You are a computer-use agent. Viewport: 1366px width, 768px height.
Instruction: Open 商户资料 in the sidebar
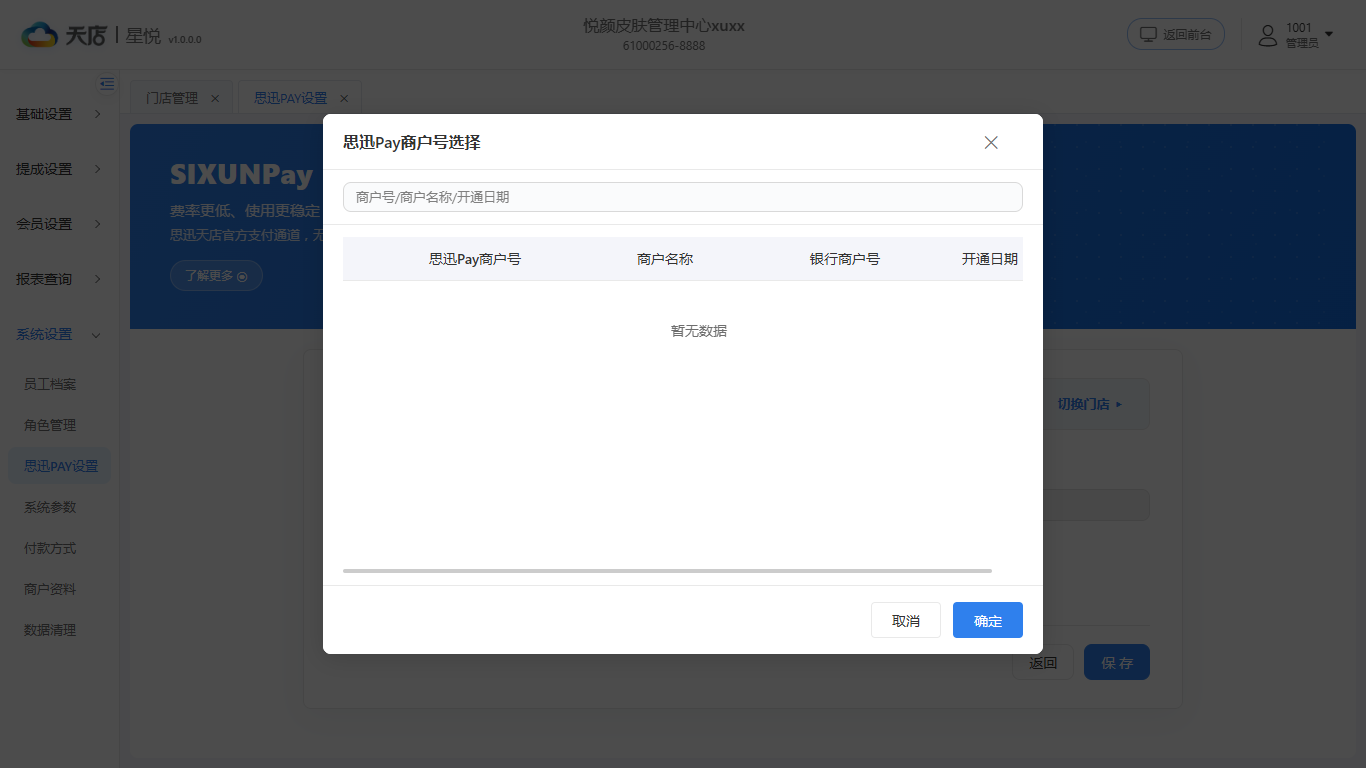point(50,589)
